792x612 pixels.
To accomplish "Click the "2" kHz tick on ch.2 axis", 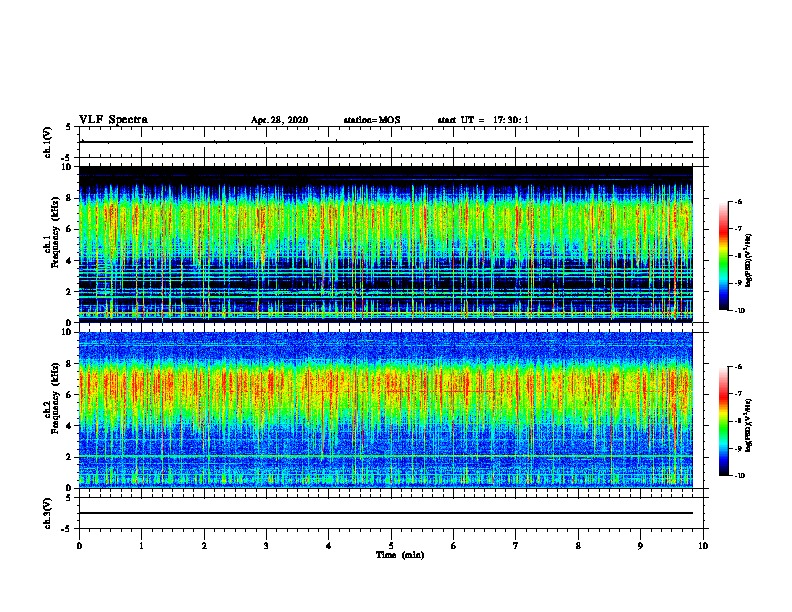I will (x=70, y=457).
